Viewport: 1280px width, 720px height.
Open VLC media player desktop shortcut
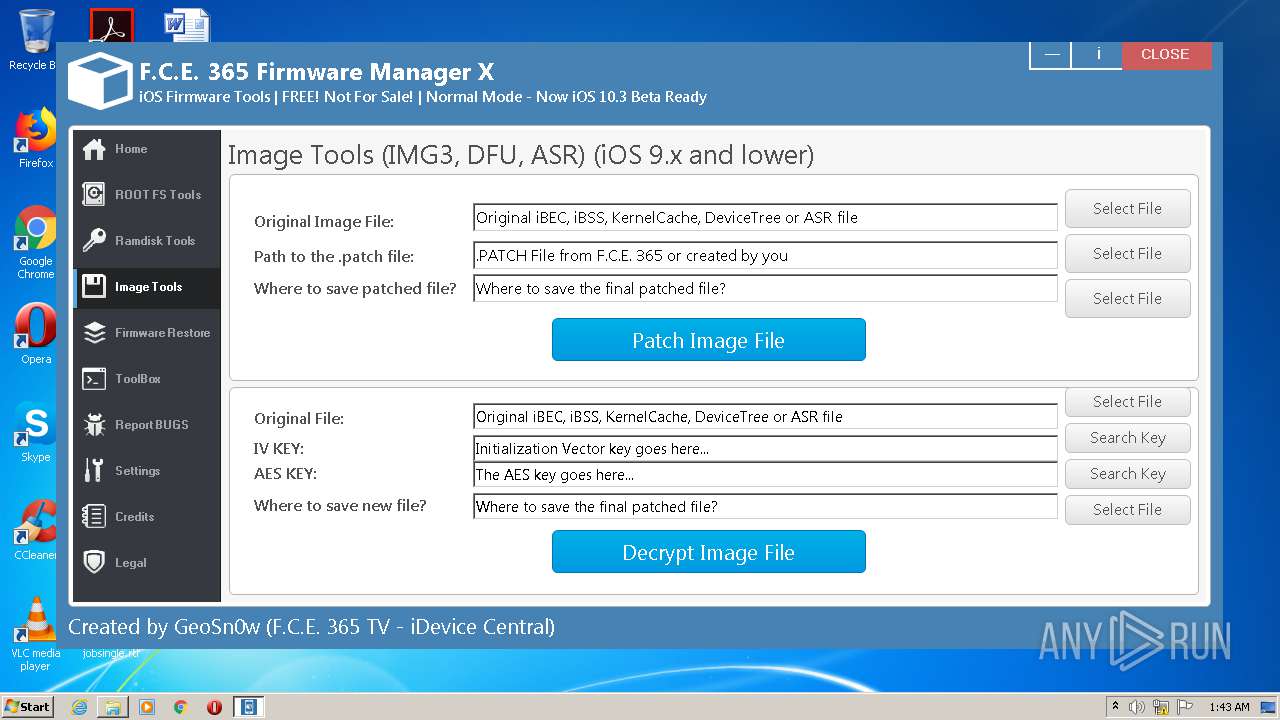coord(35,634)
